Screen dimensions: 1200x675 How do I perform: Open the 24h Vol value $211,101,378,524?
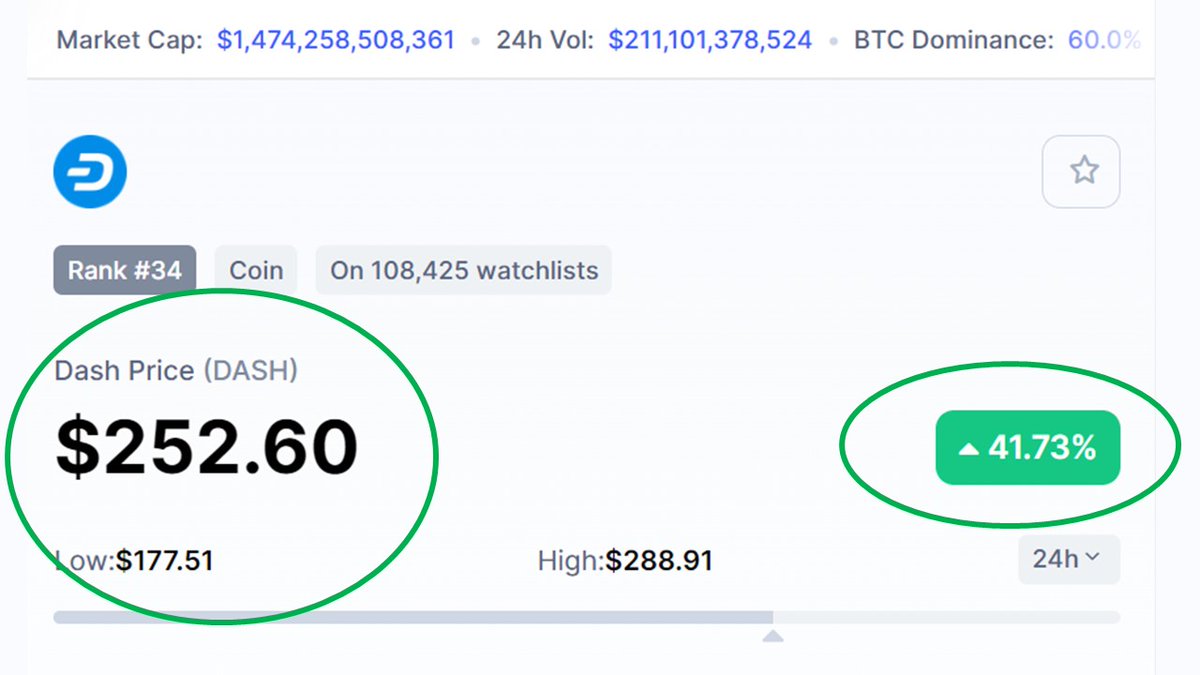710,40
